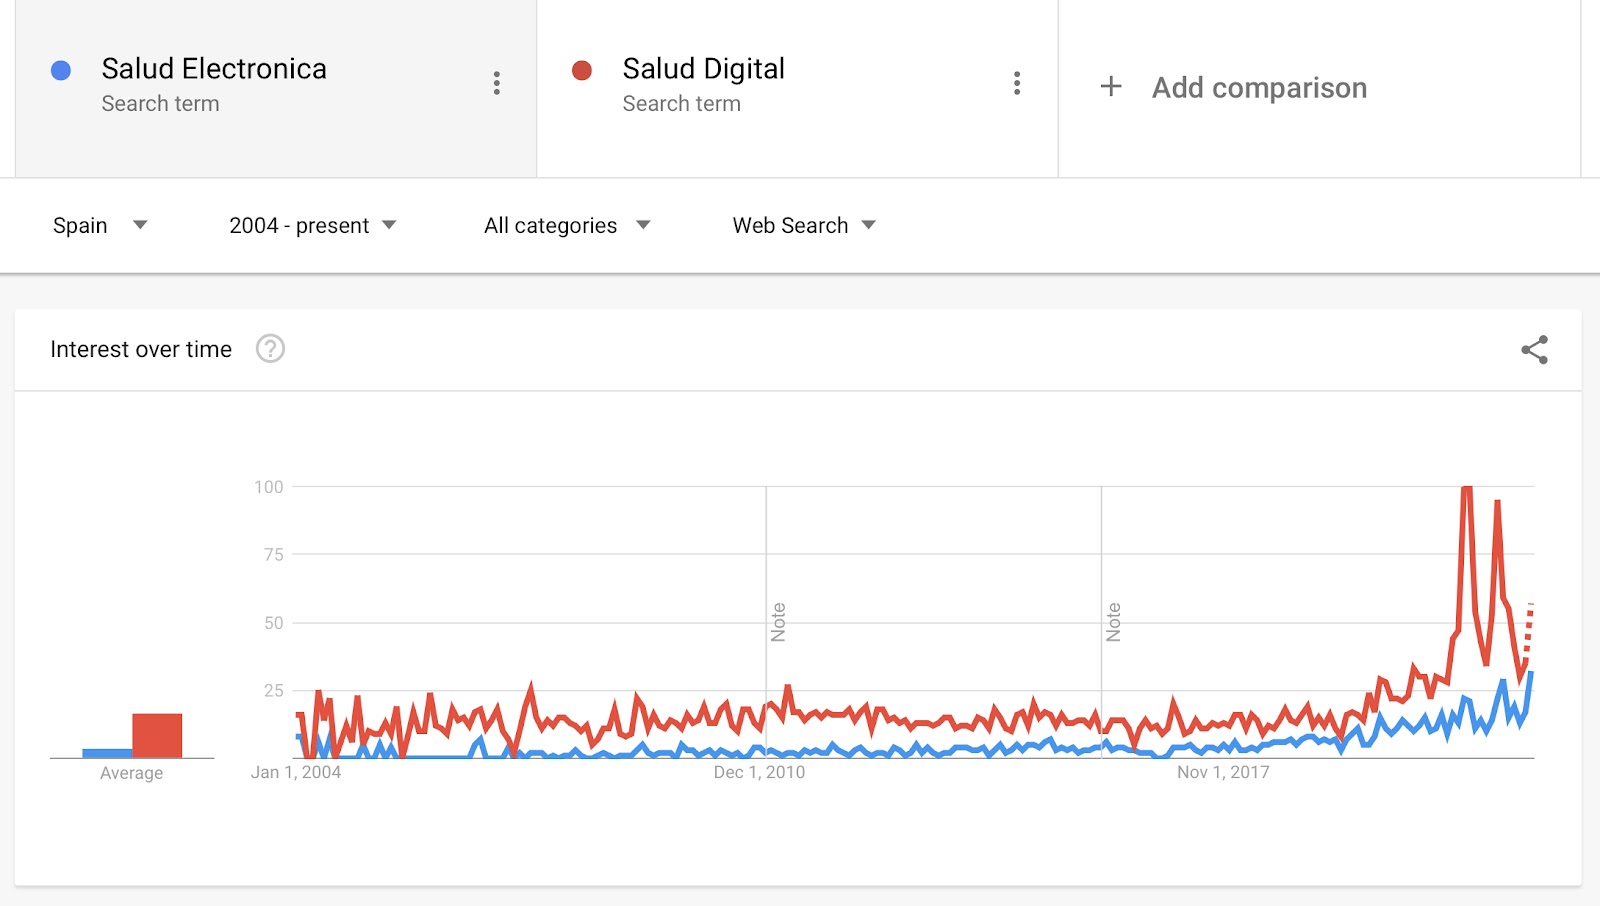Click the red dot of Salud Digital
The width and height of the screenshot is (1600, 906).
point(582,70)
